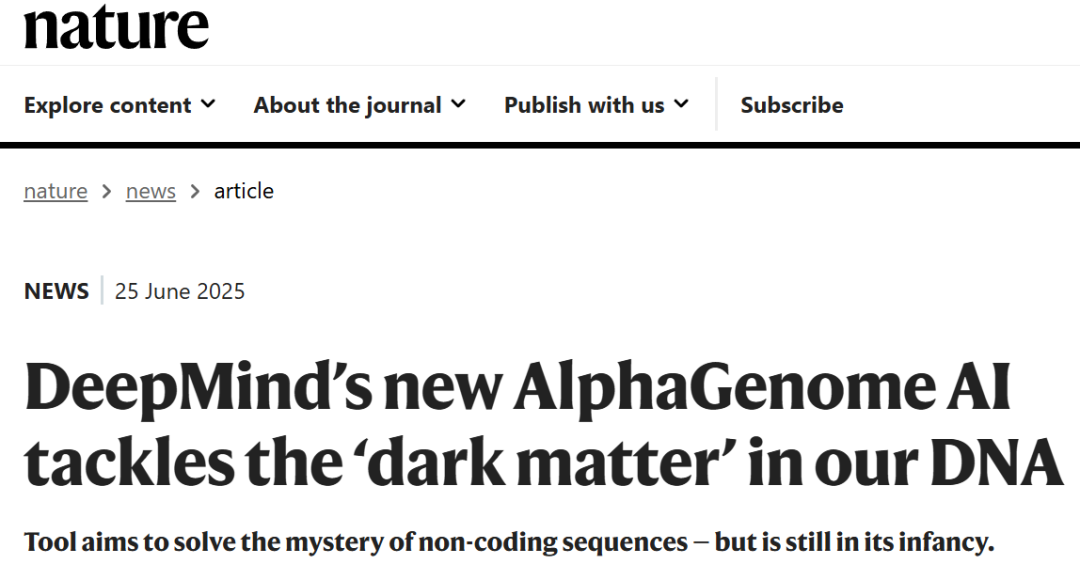Click the article breadcrumb text

(244, 191)
